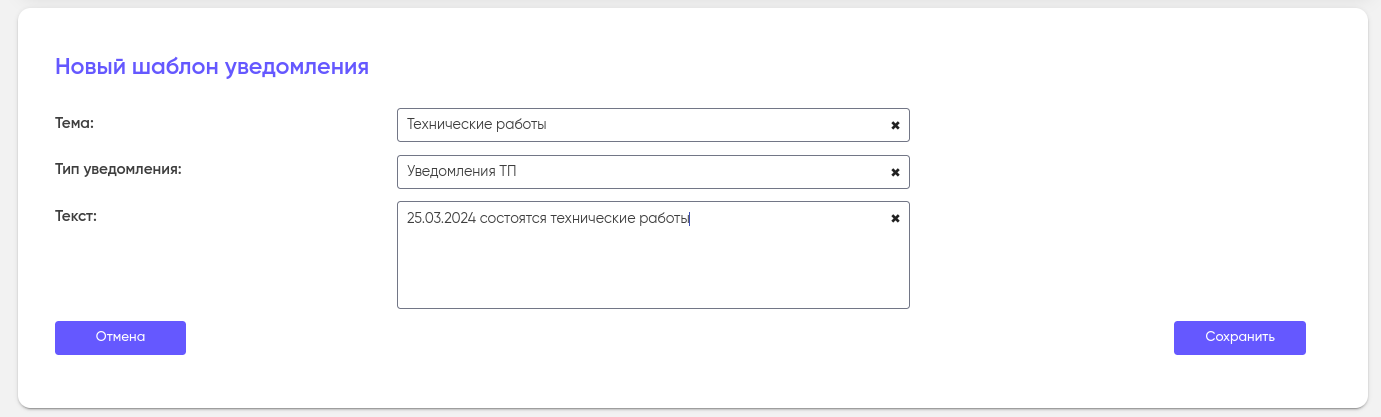The width and height of the screenshot is (1381, 417).
Task: Click the word работы in the Тема field
Action: click(521, 125)
